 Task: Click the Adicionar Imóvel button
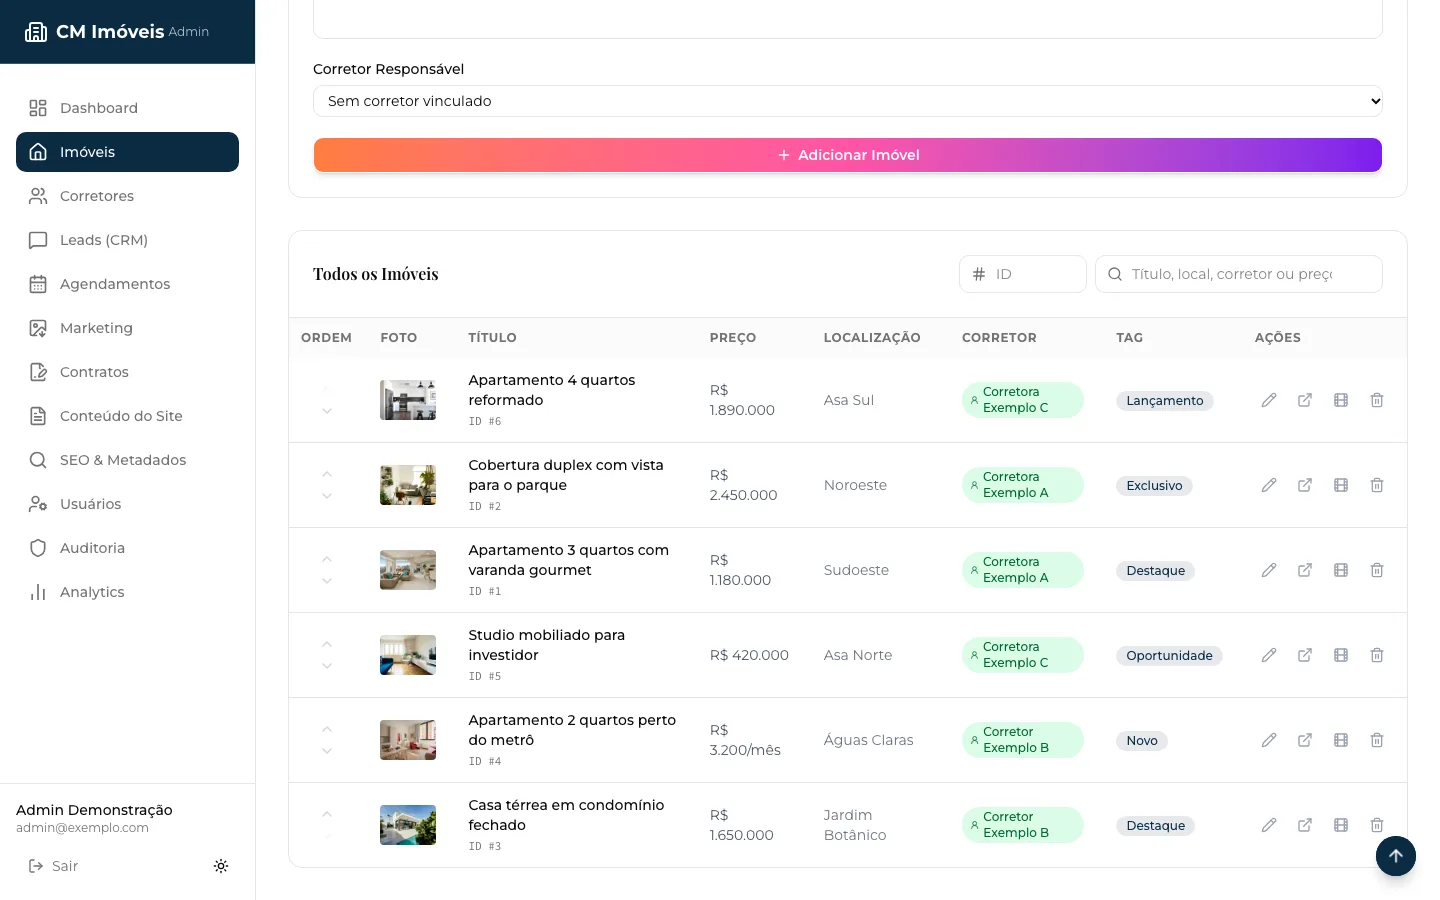(848, 155)
